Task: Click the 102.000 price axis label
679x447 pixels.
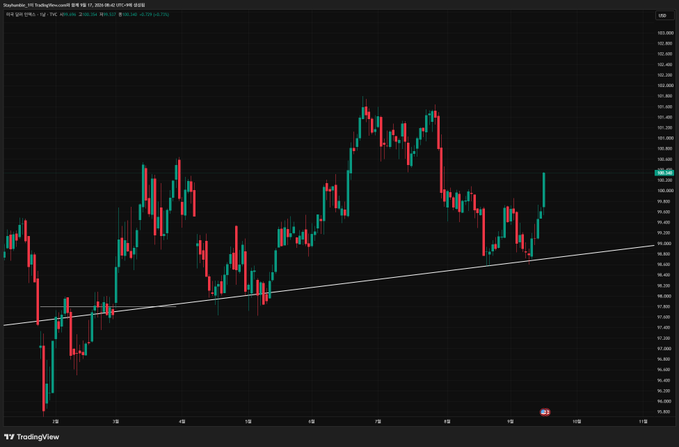Action: pos(665,85)
